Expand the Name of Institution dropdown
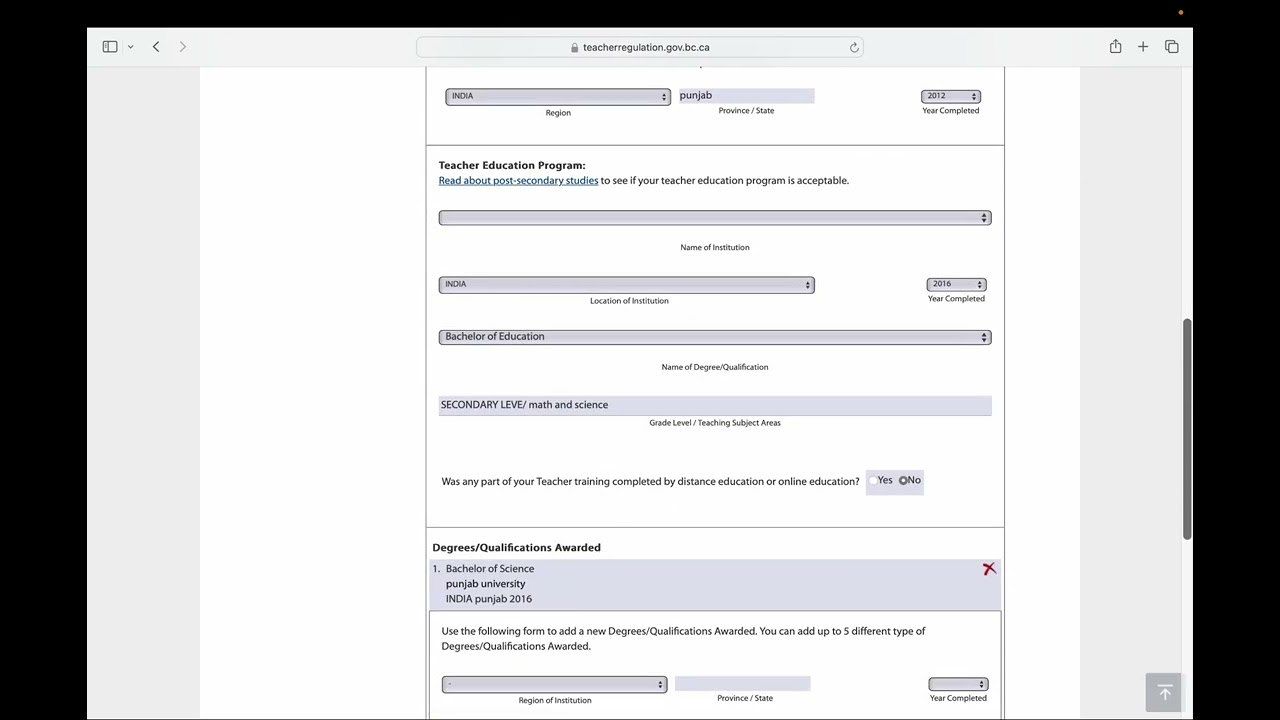The image size is (1280, 720). click(x=715, y=218)
